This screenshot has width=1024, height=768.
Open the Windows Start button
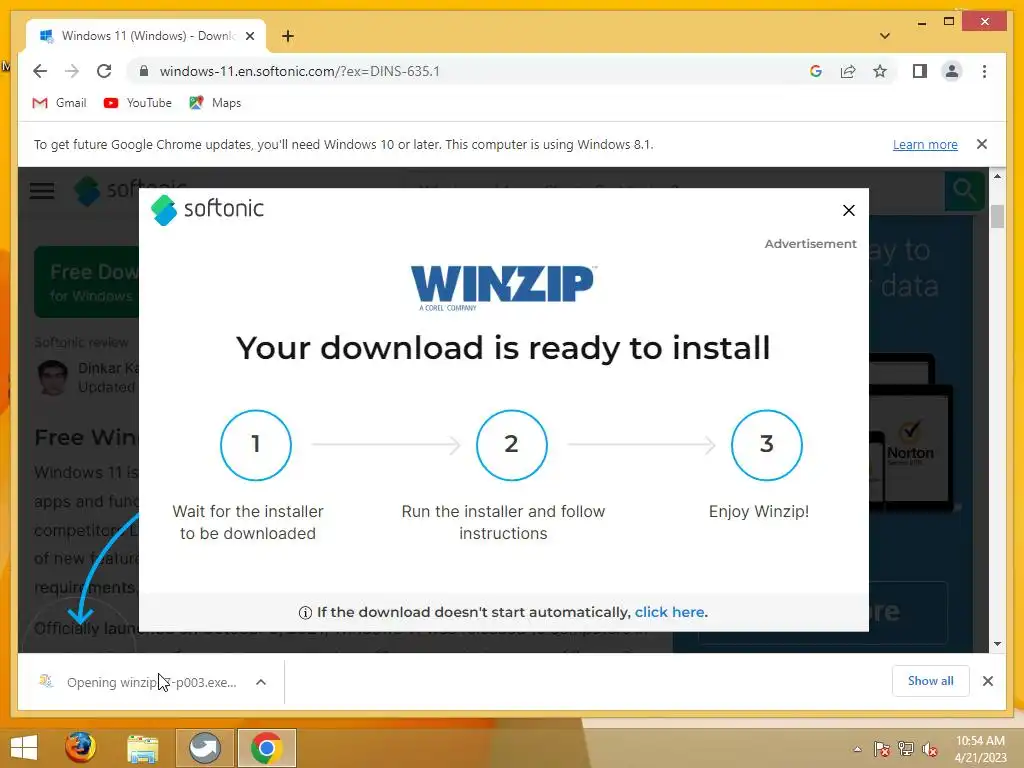[24, 748]
